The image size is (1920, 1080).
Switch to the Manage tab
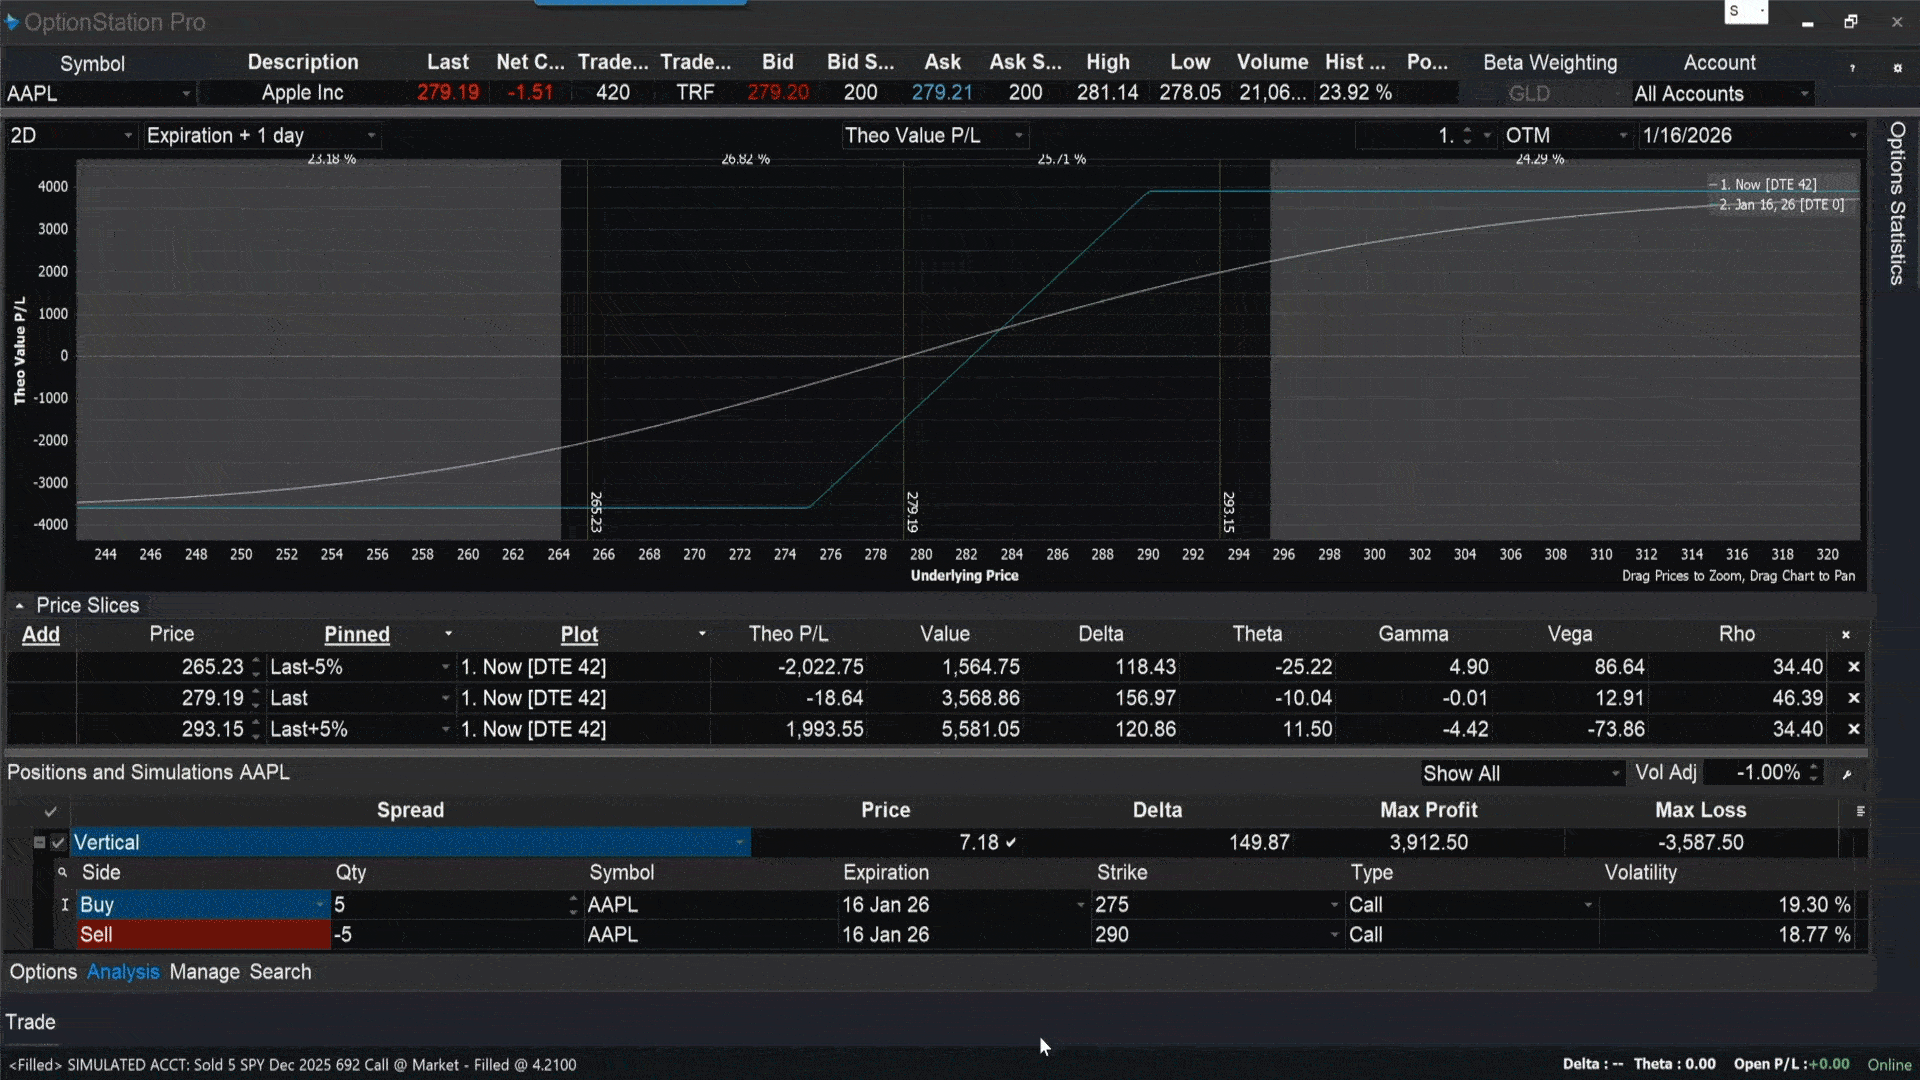tap(204, 972)
